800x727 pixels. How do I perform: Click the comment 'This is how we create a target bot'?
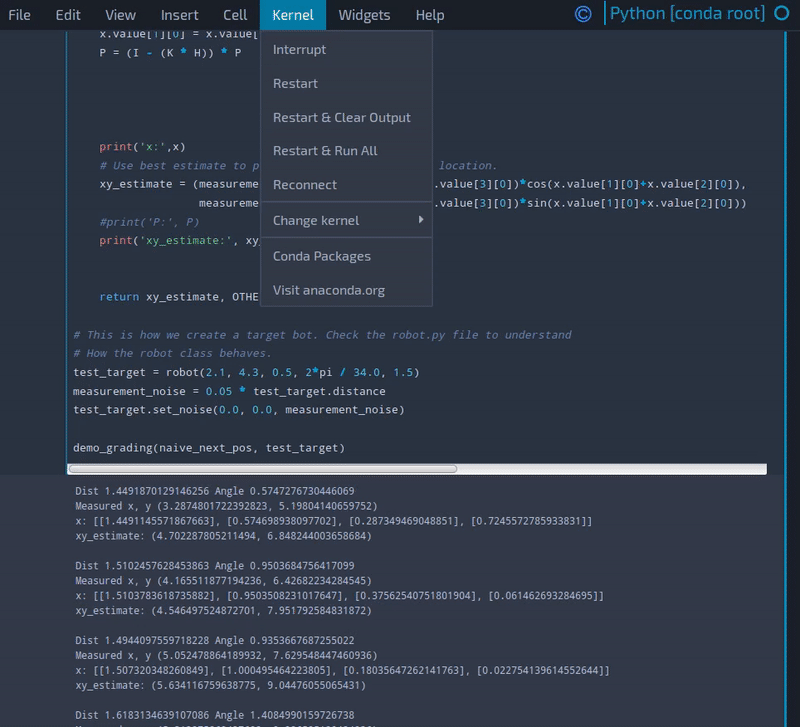point(322,335)
